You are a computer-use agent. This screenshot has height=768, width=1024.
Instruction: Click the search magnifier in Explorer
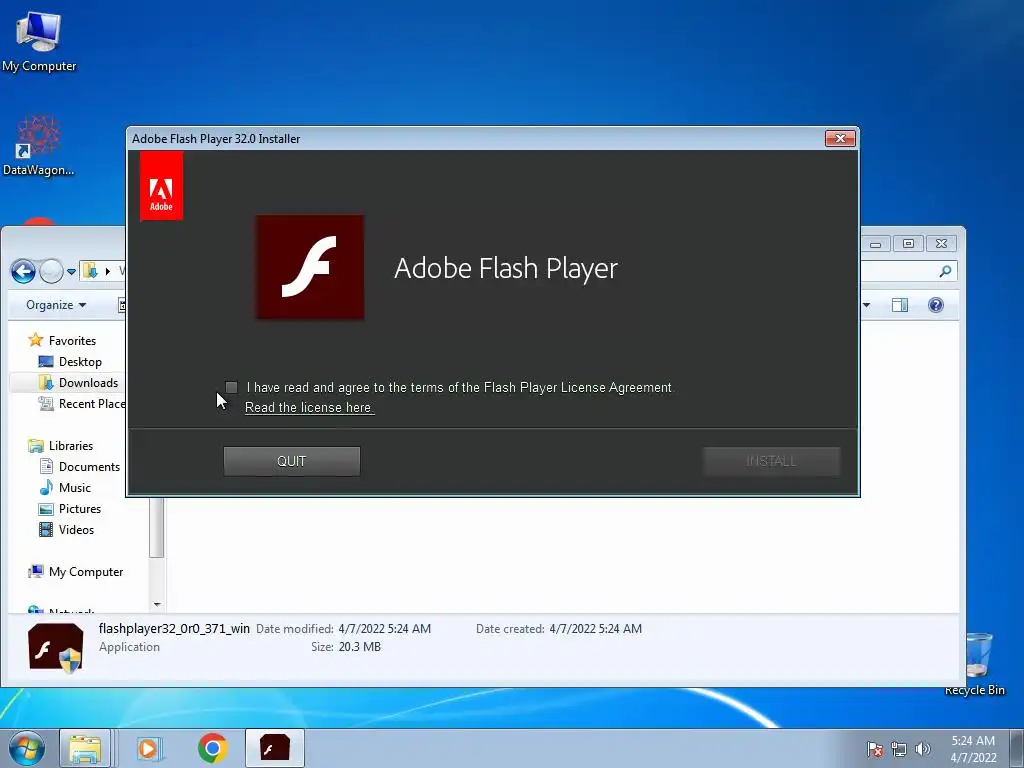[944, 271]
